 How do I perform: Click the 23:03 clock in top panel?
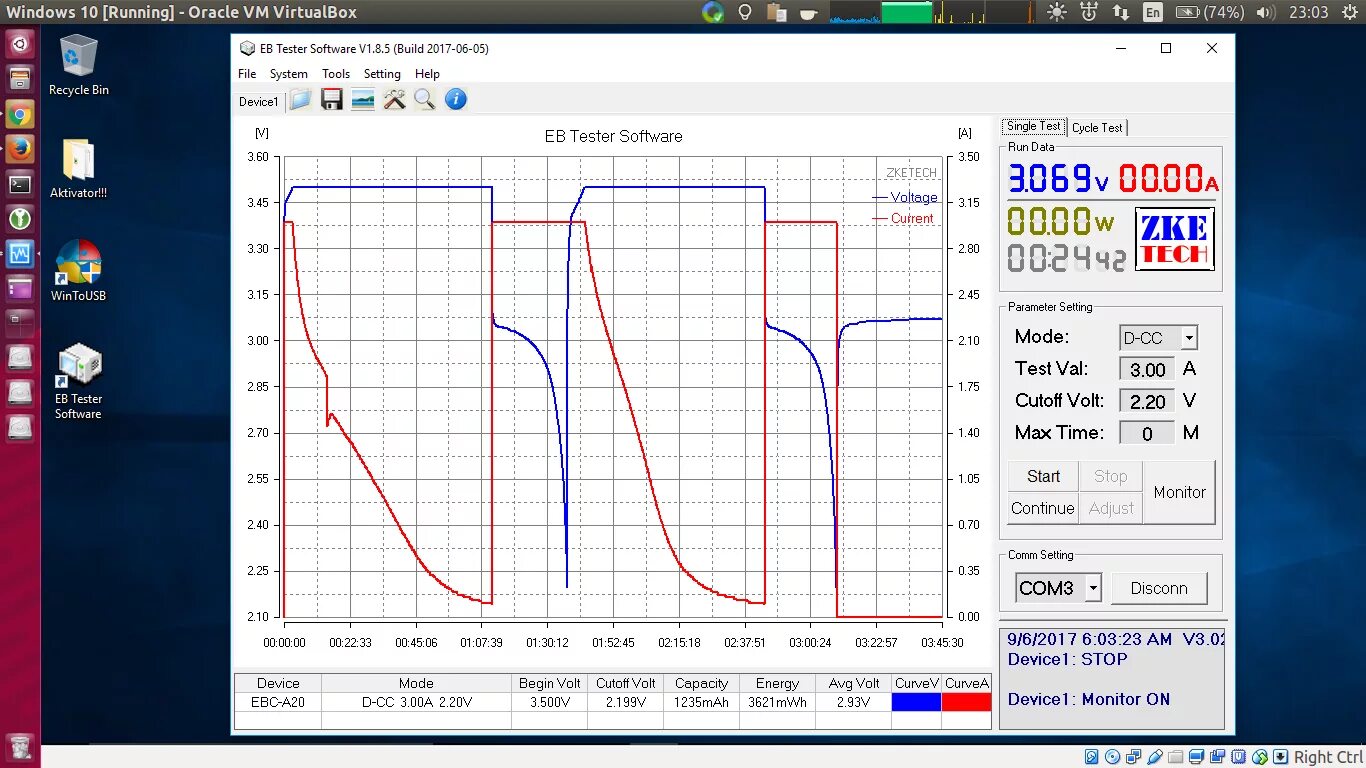1309,12
